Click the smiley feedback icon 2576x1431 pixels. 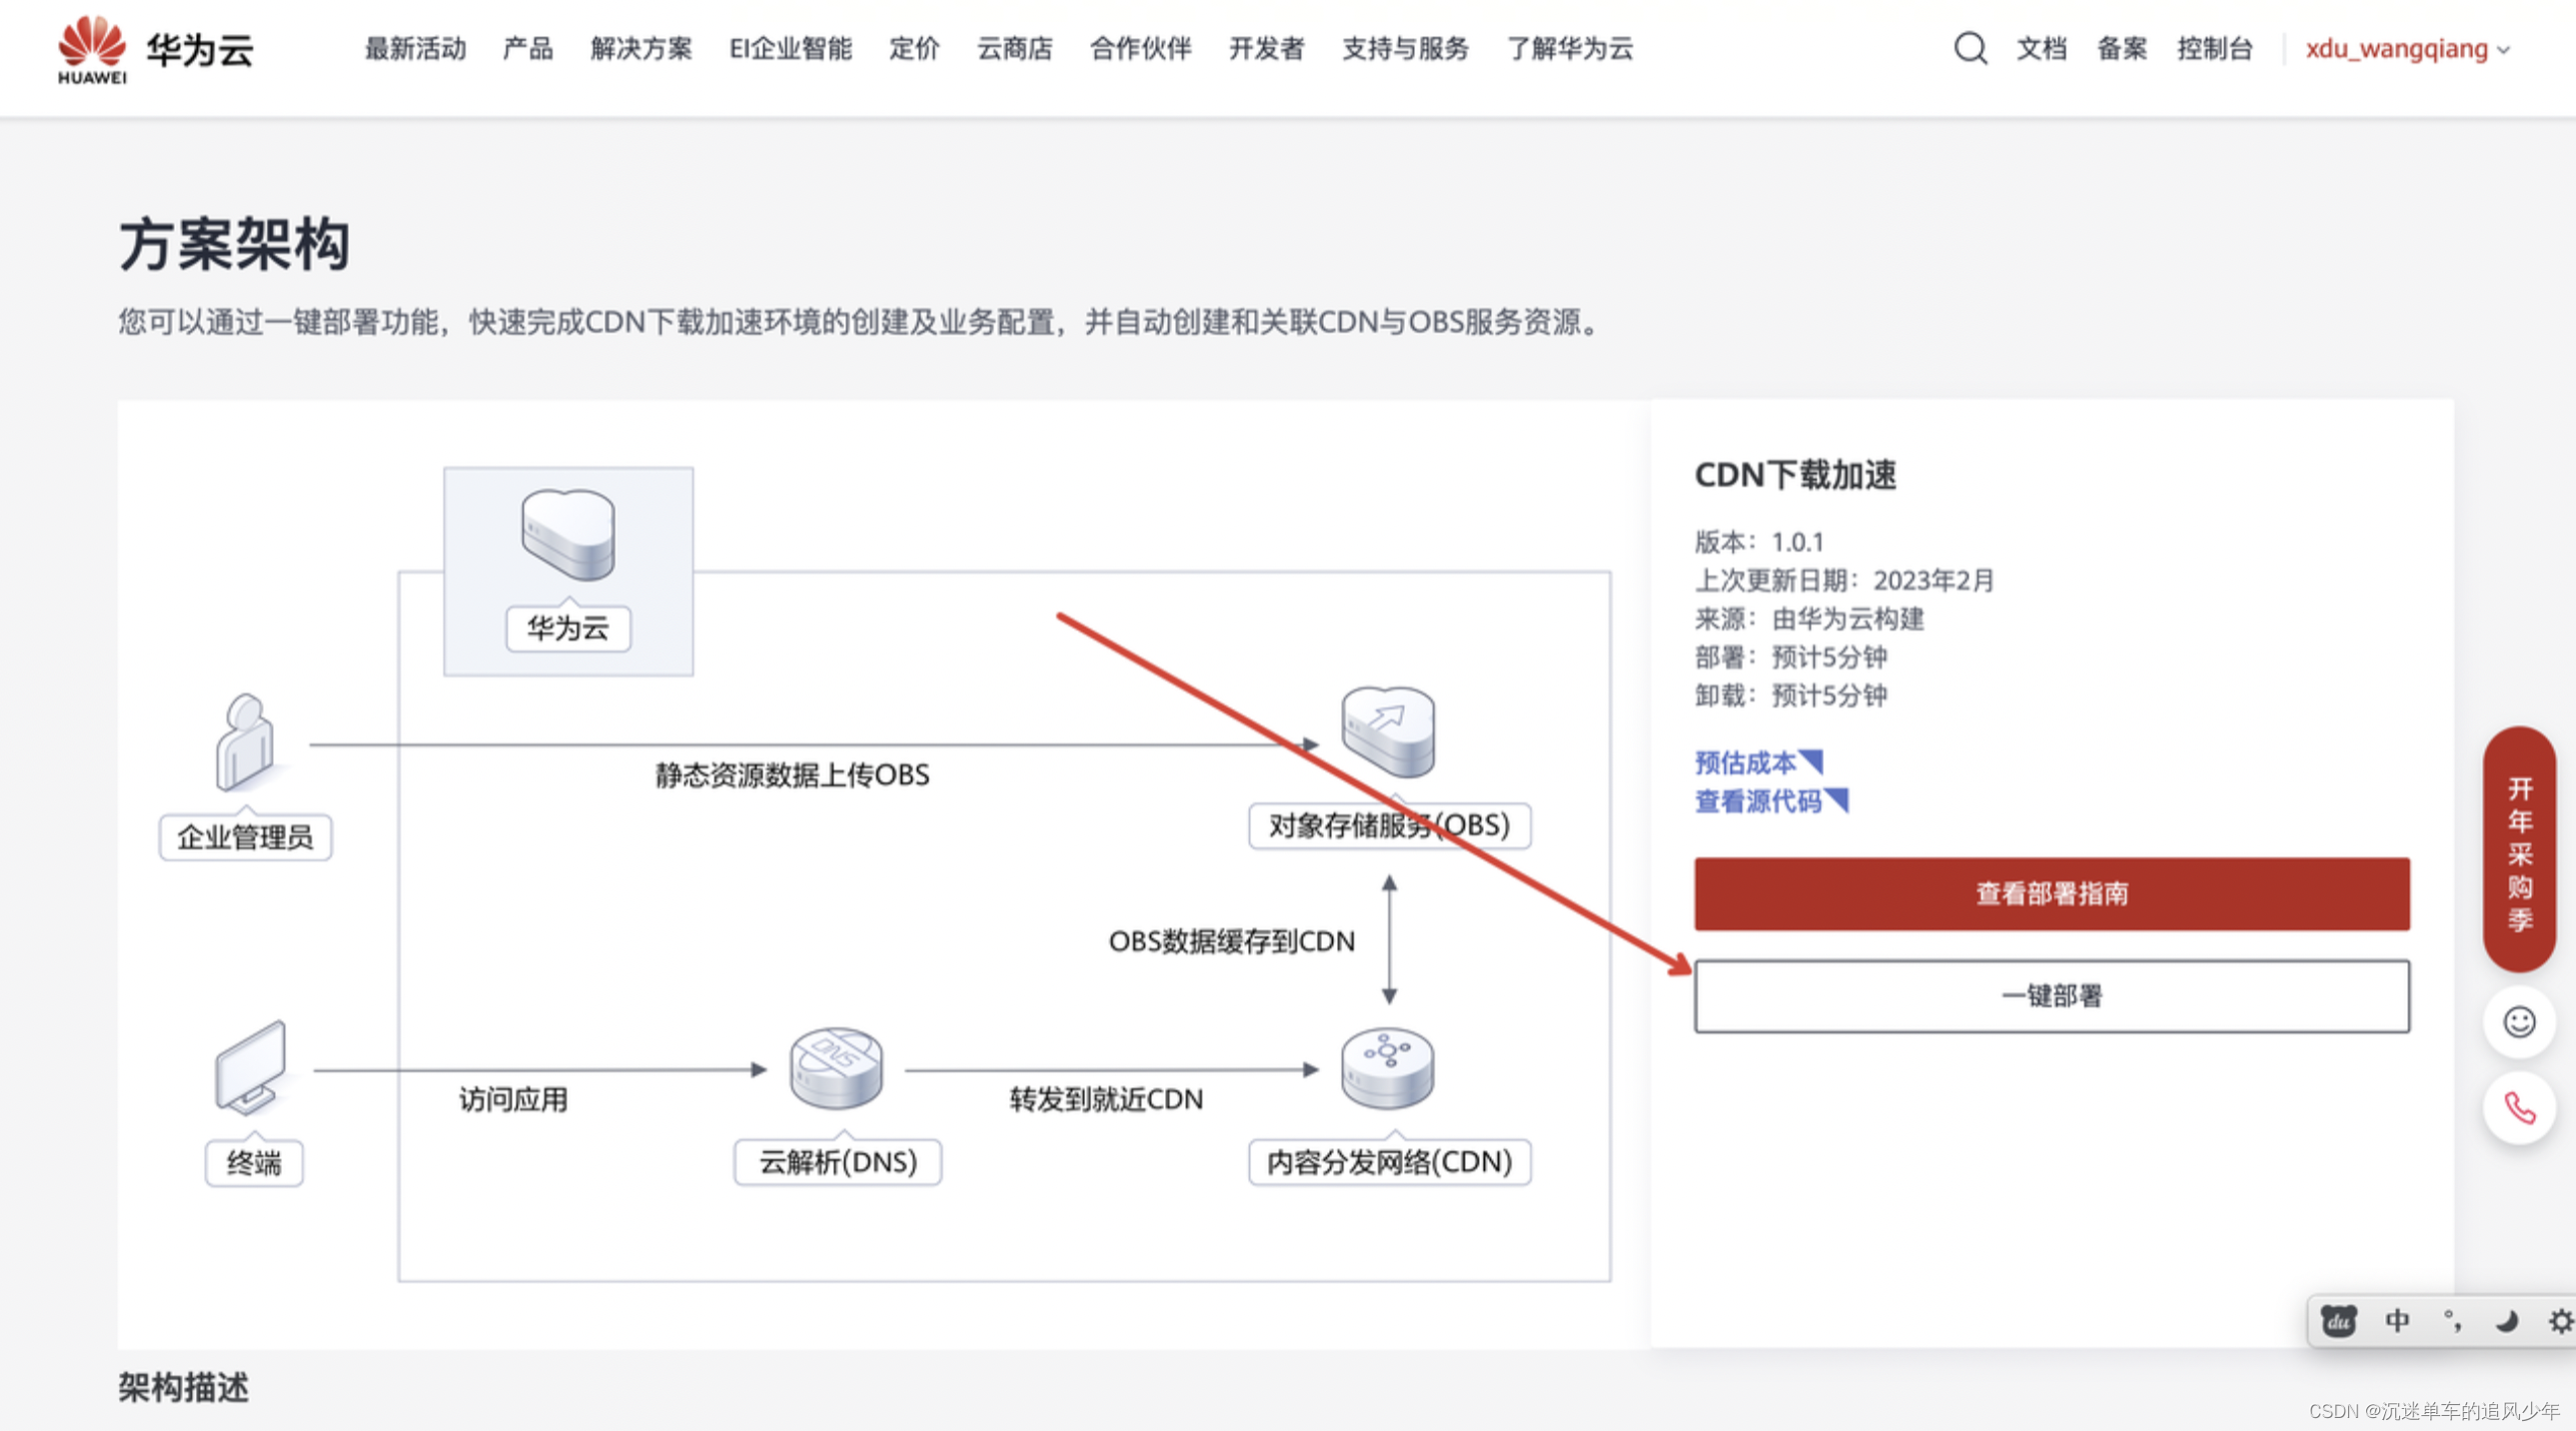click(x=2519, y=1022)
